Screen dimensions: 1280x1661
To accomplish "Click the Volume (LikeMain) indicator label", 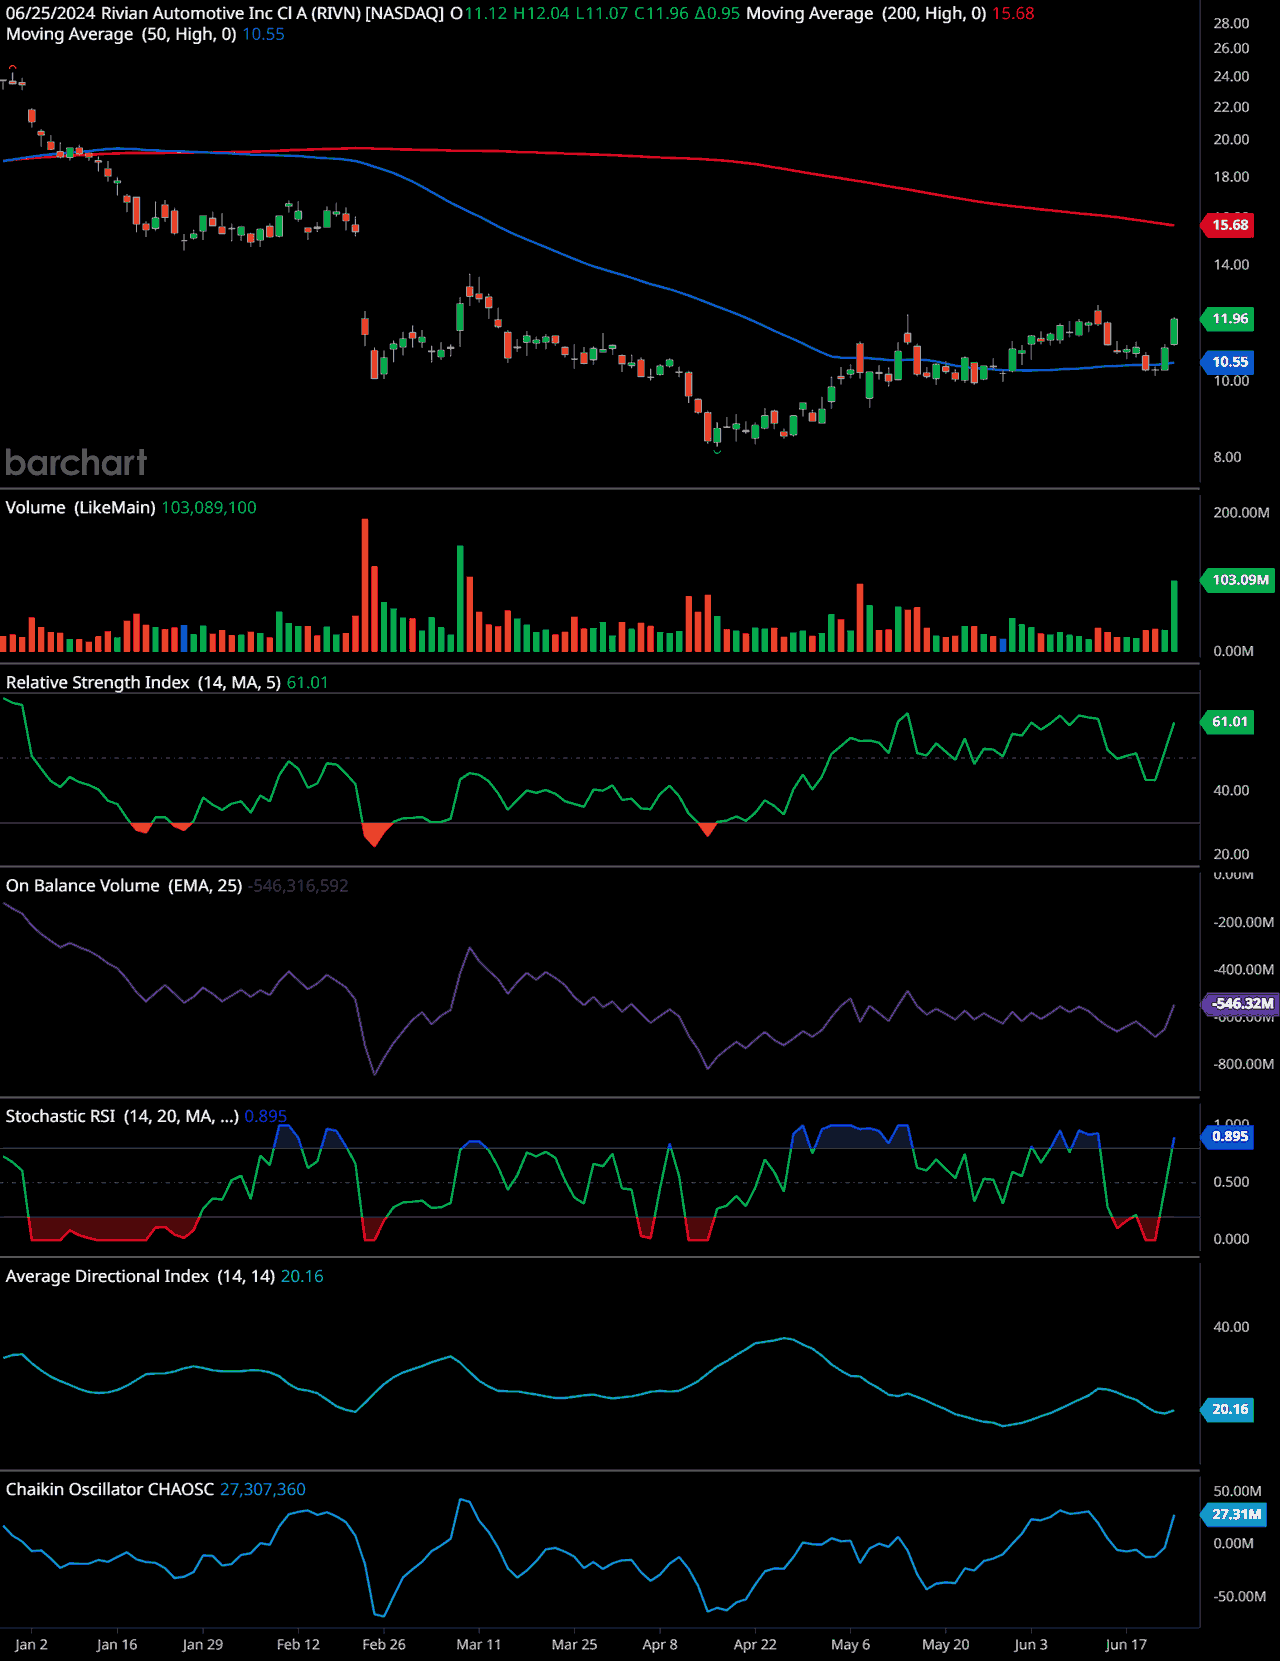I will pos(80,508).
